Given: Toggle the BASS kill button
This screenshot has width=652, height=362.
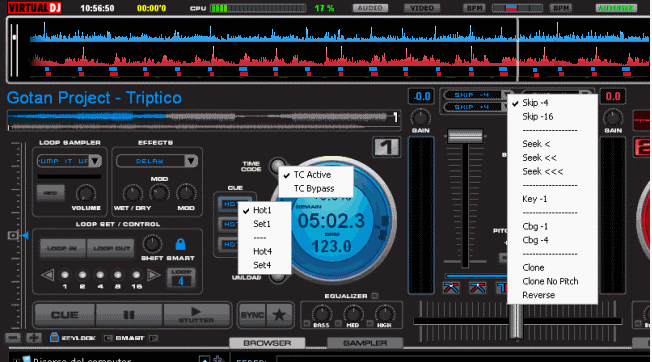Looking at the screenshot, I should [x=307, y=323].
